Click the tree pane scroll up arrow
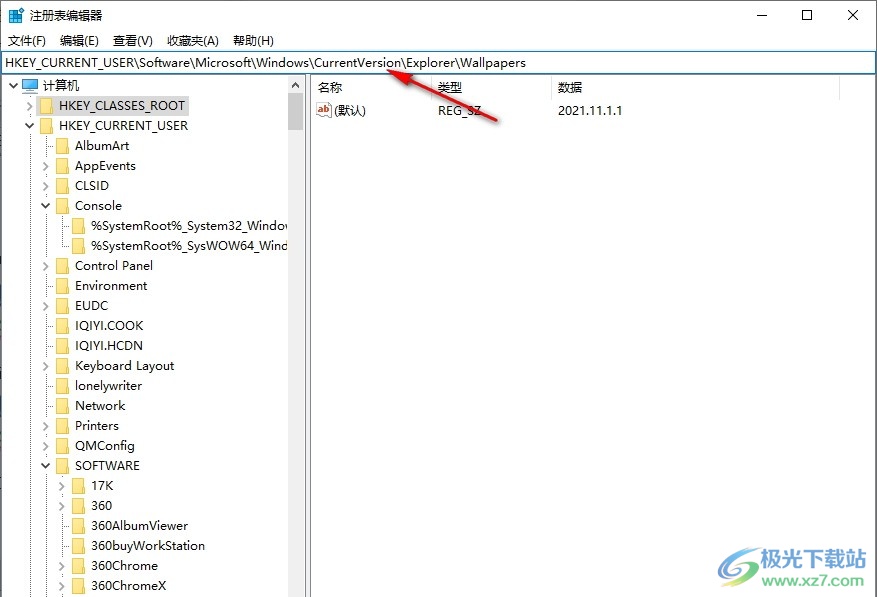 click(x=295, y=85)
